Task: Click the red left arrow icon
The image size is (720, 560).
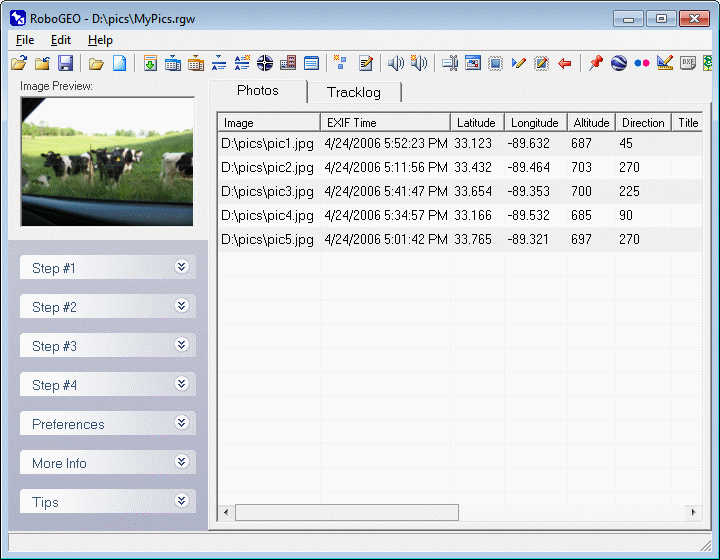Action: click(565, 63)
